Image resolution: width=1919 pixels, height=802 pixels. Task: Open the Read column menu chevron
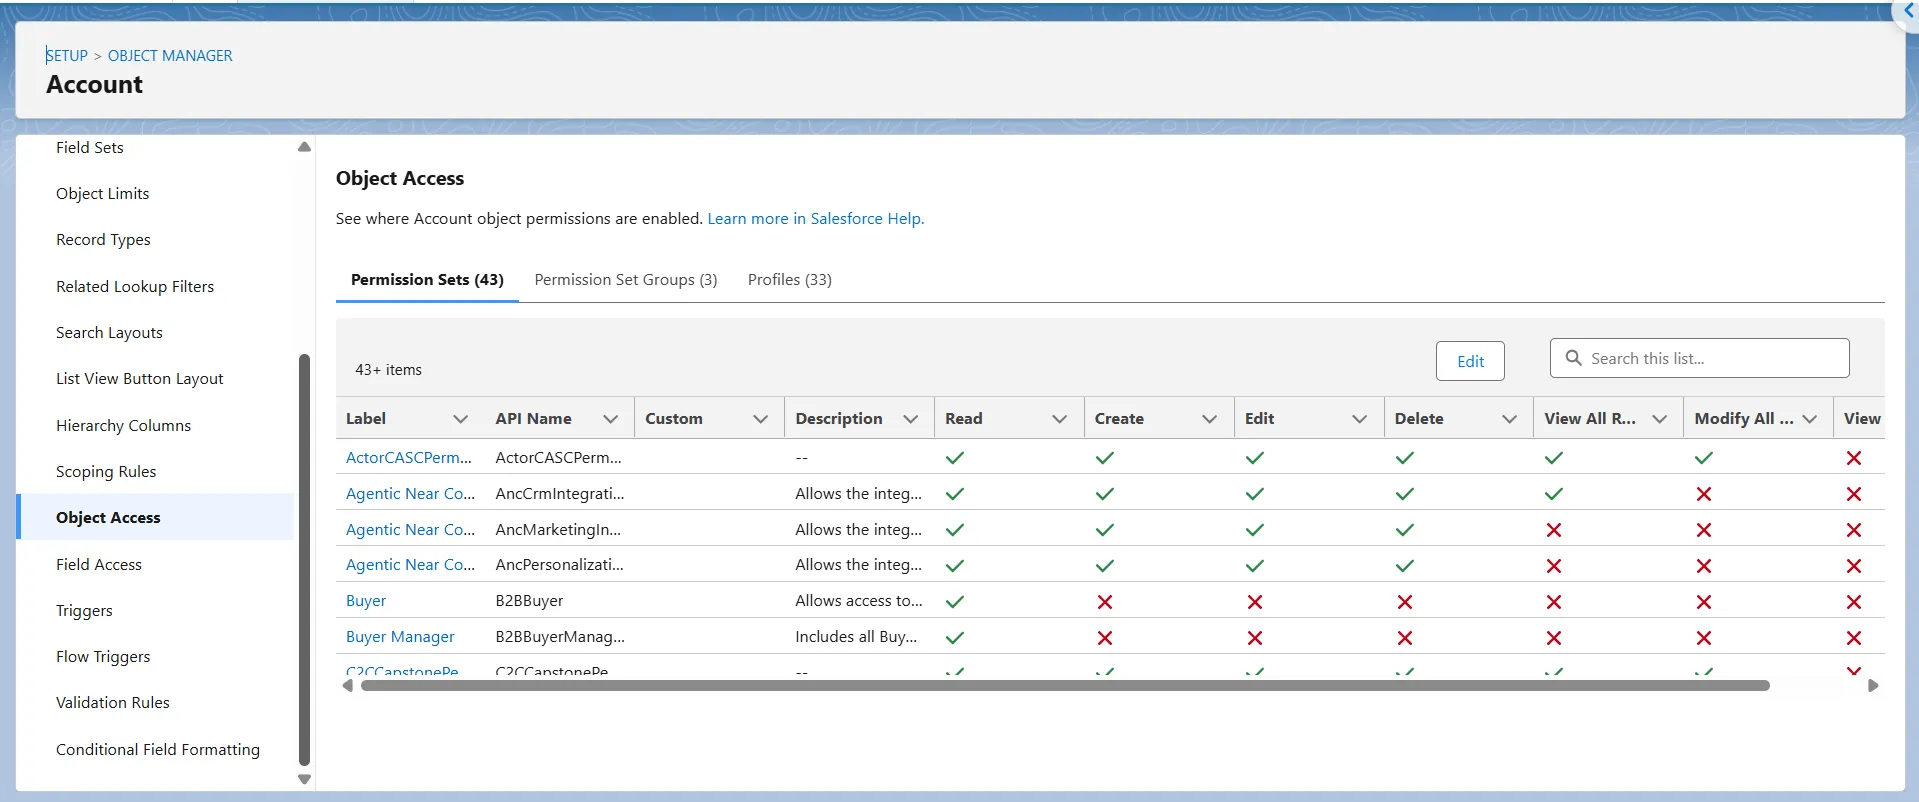1060,419
